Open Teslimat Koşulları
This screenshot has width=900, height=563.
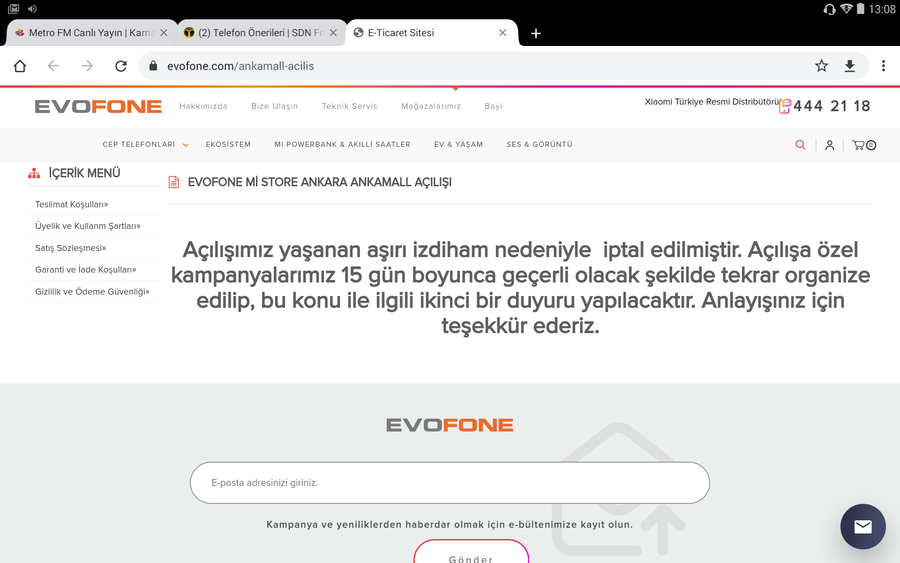coord(71,204)
